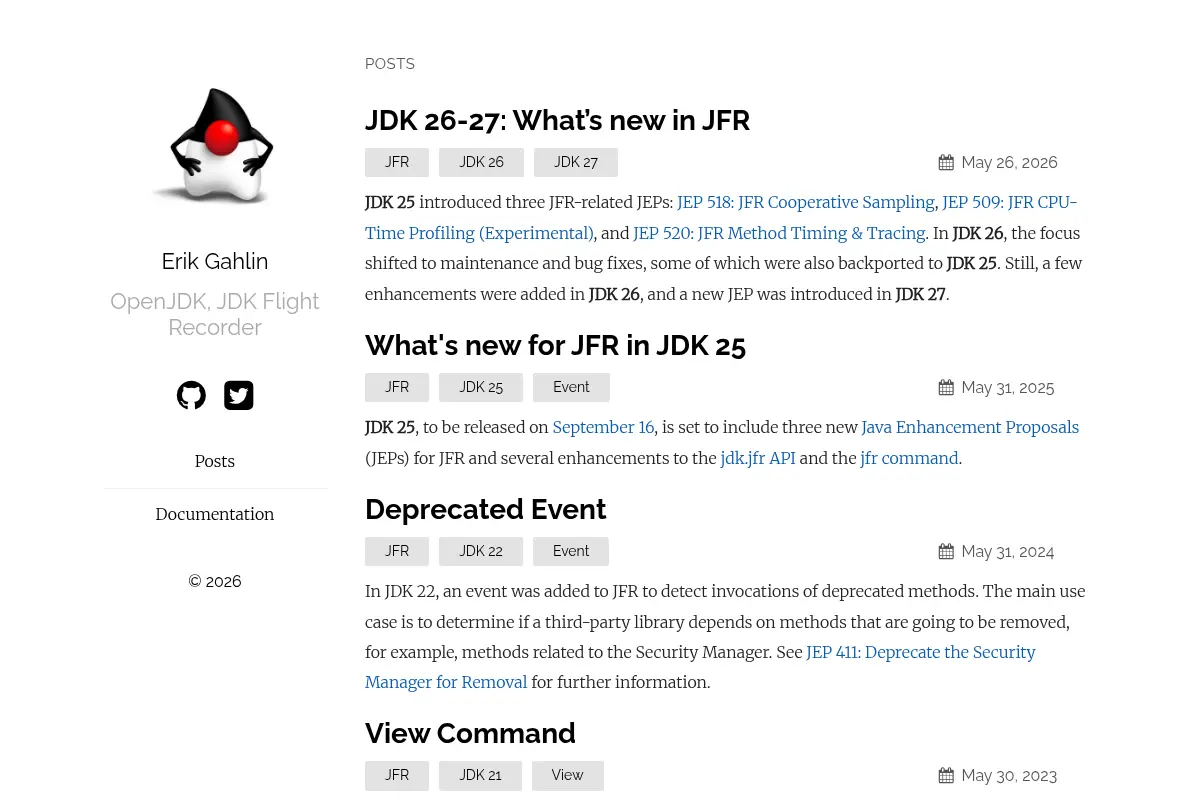Open the GitHub profile icon
Viewport: 1200px width, 800px height.
191,395
